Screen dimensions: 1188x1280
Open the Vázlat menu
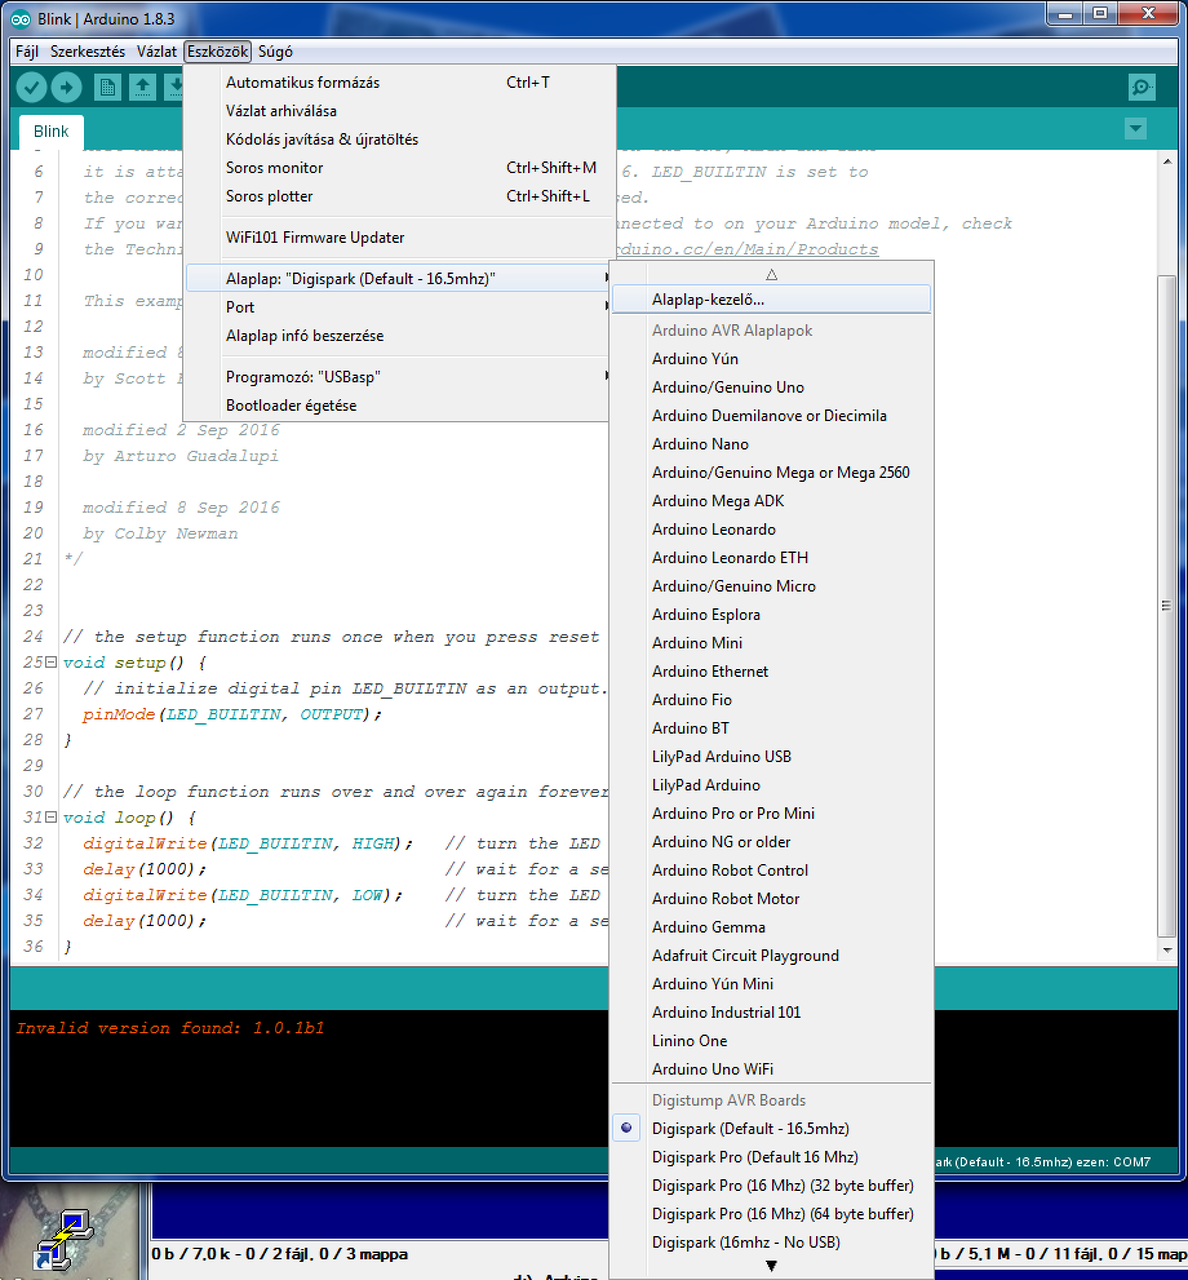coord(157,51)
